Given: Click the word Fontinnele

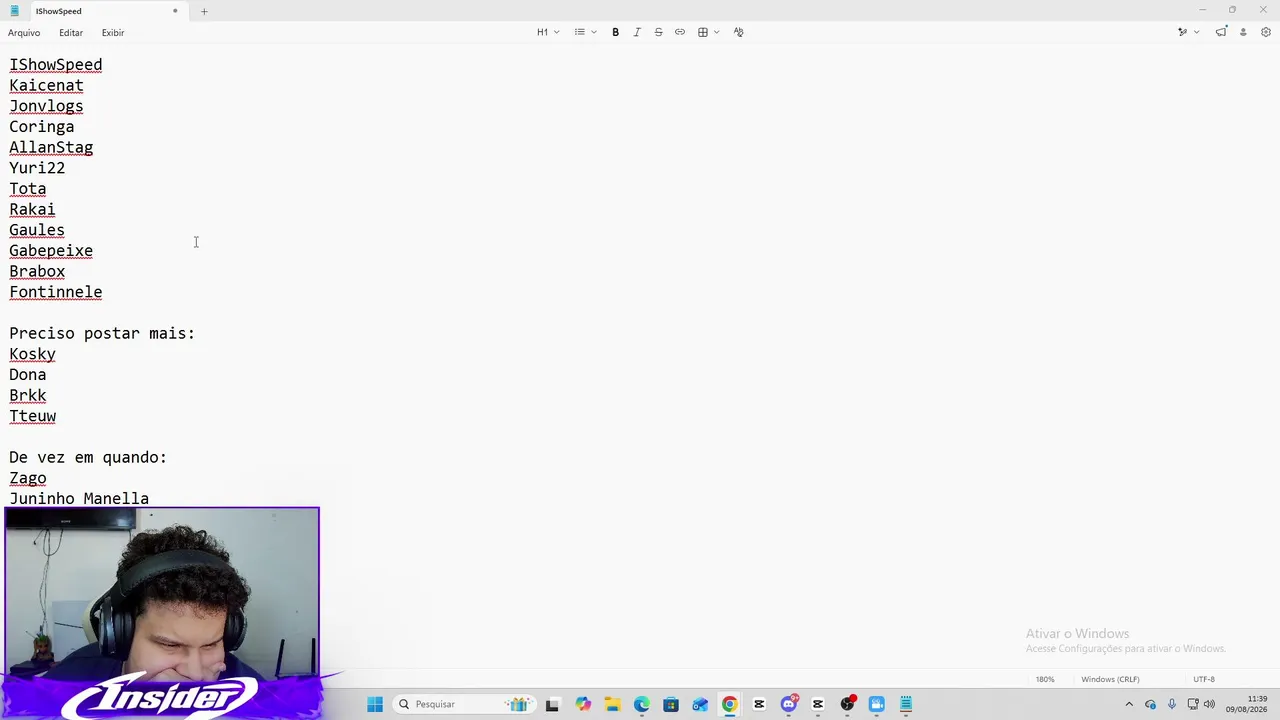Looking at the screenshot, I should click(56, 292).
